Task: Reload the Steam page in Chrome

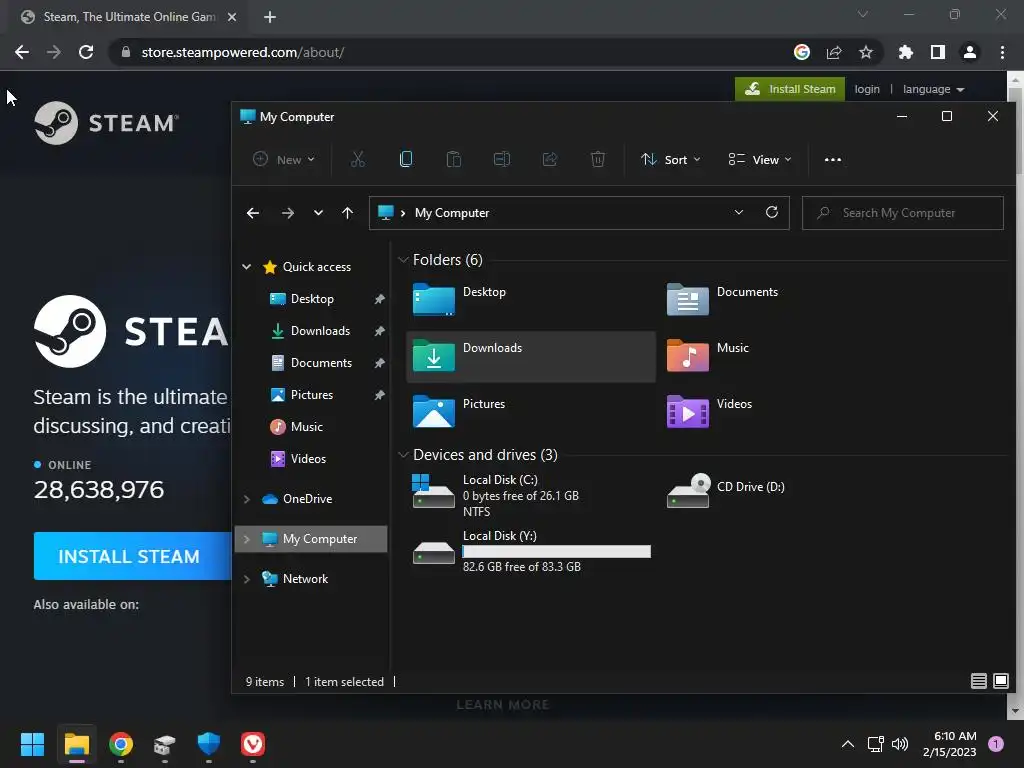Action: pos(86,52)
